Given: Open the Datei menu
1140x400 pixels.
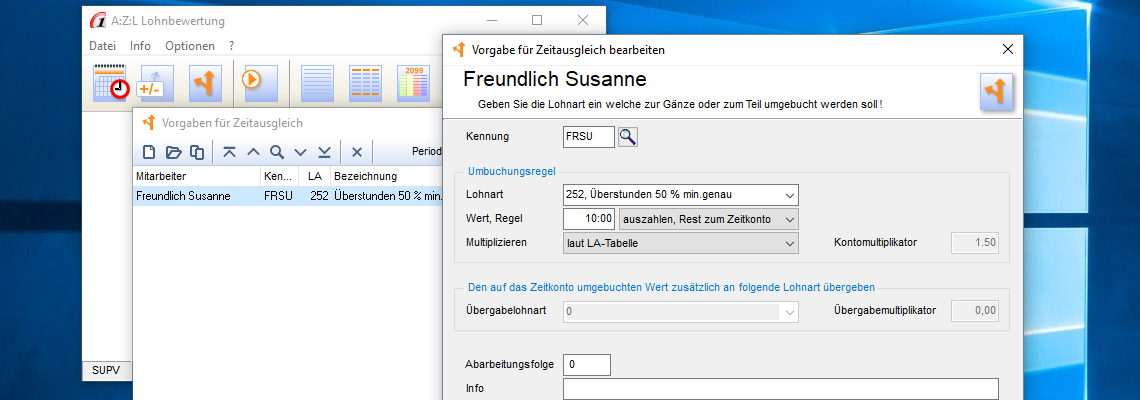Looking at the screenshot, I should pos(102,46).
